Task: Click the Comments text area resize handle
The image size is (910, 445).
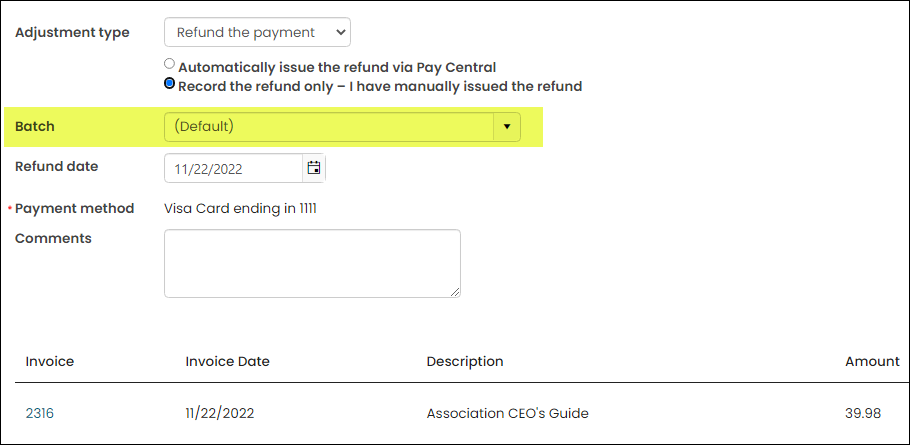Action: [x=455, y=292]
